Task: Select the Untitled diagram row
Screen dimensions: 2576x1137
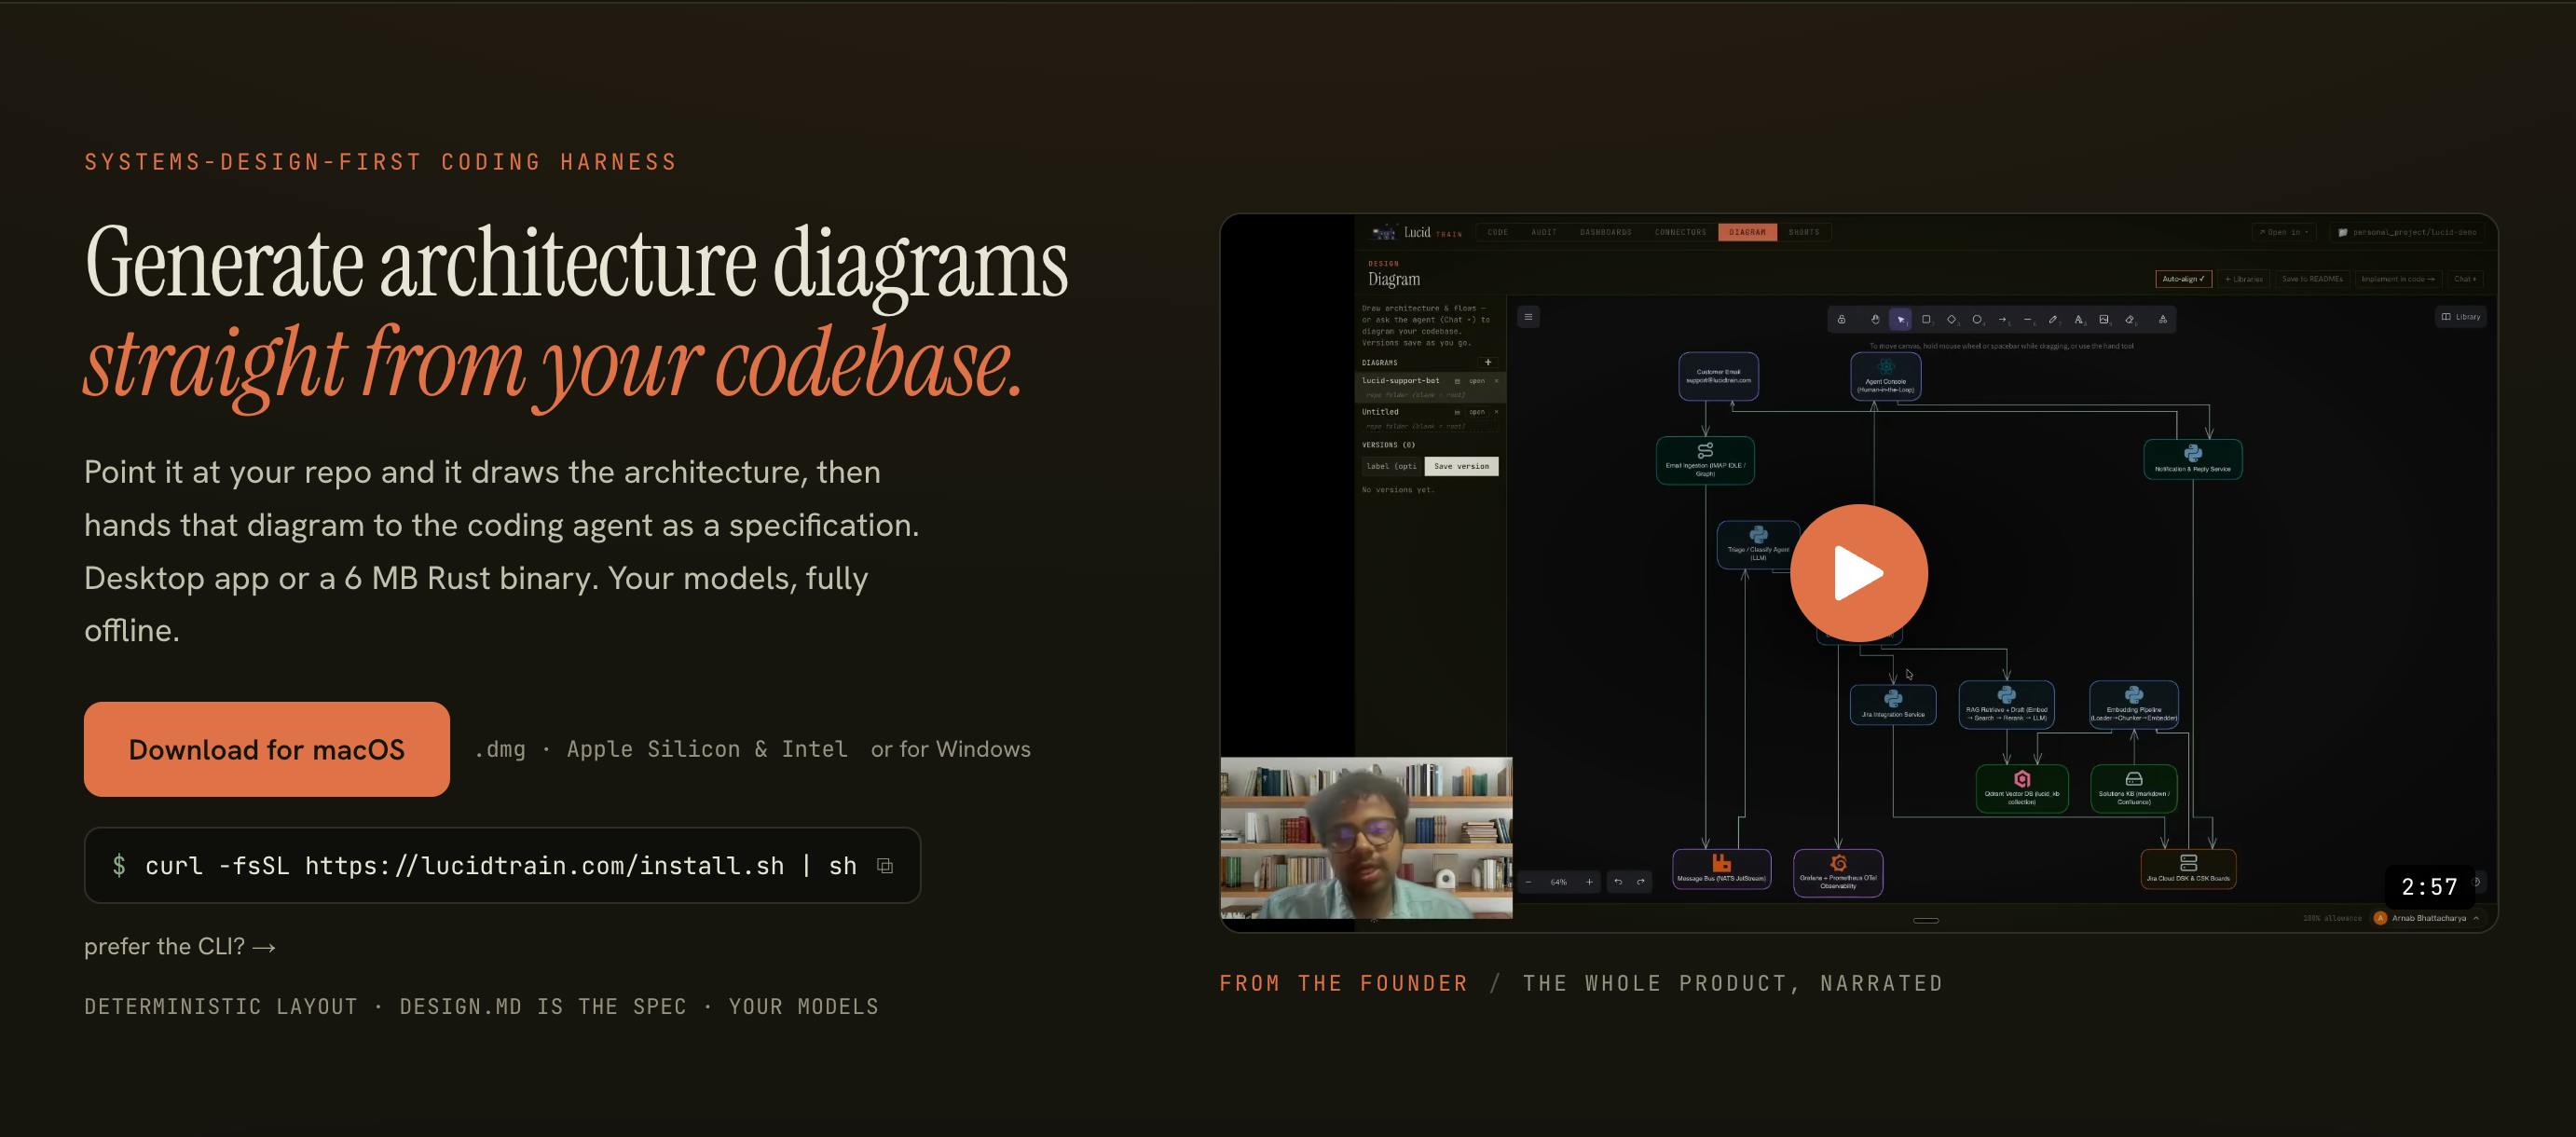Action: coord(1430,418)
